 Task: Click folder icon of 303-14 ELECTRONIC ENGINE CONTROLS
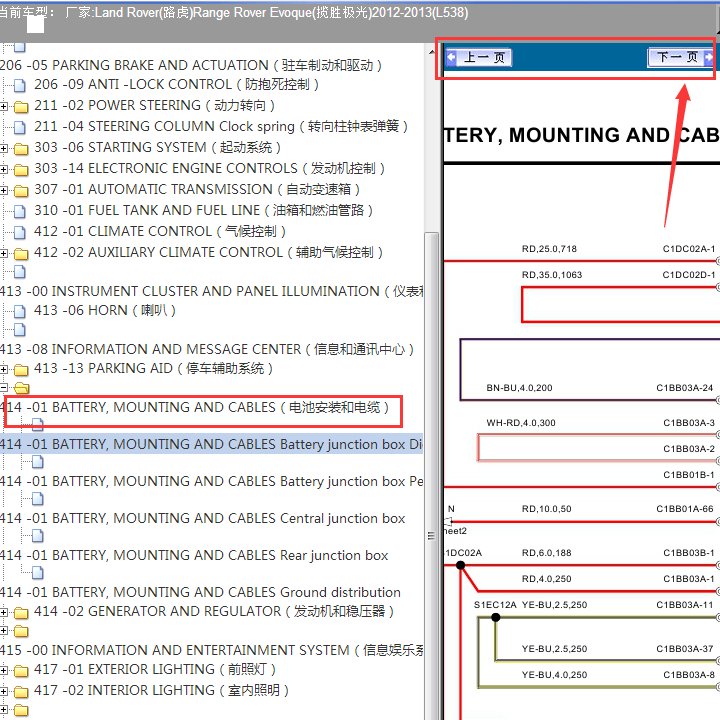[21, 170]
